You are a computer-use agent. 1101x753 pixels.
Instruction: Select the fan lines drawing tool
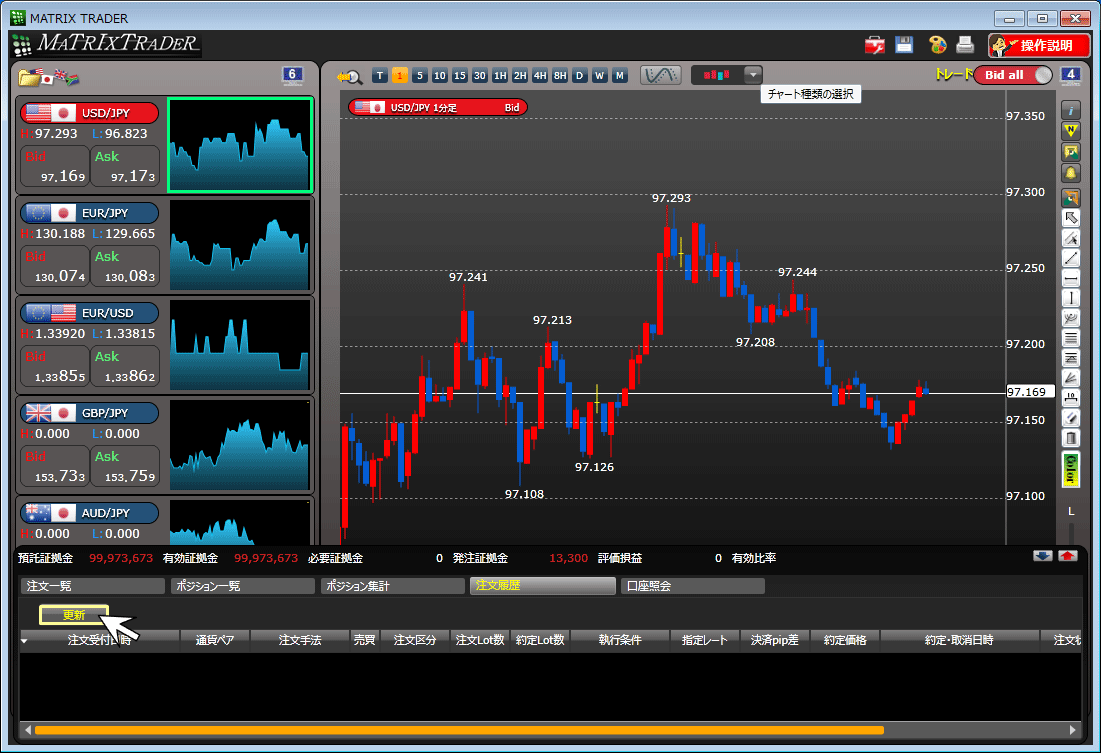click(1071, 379)
